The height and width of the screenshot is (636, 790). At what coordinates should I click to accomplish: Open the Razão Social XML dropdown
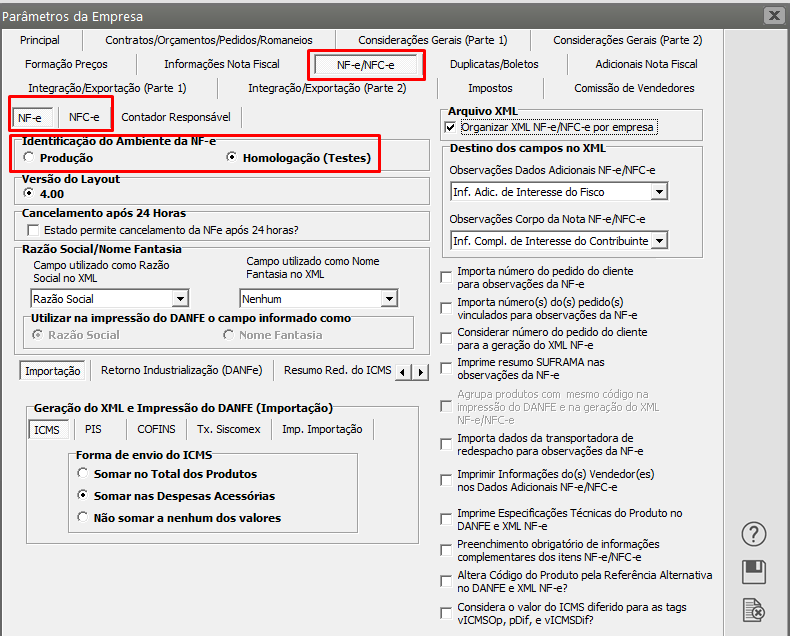click(180, 299)
